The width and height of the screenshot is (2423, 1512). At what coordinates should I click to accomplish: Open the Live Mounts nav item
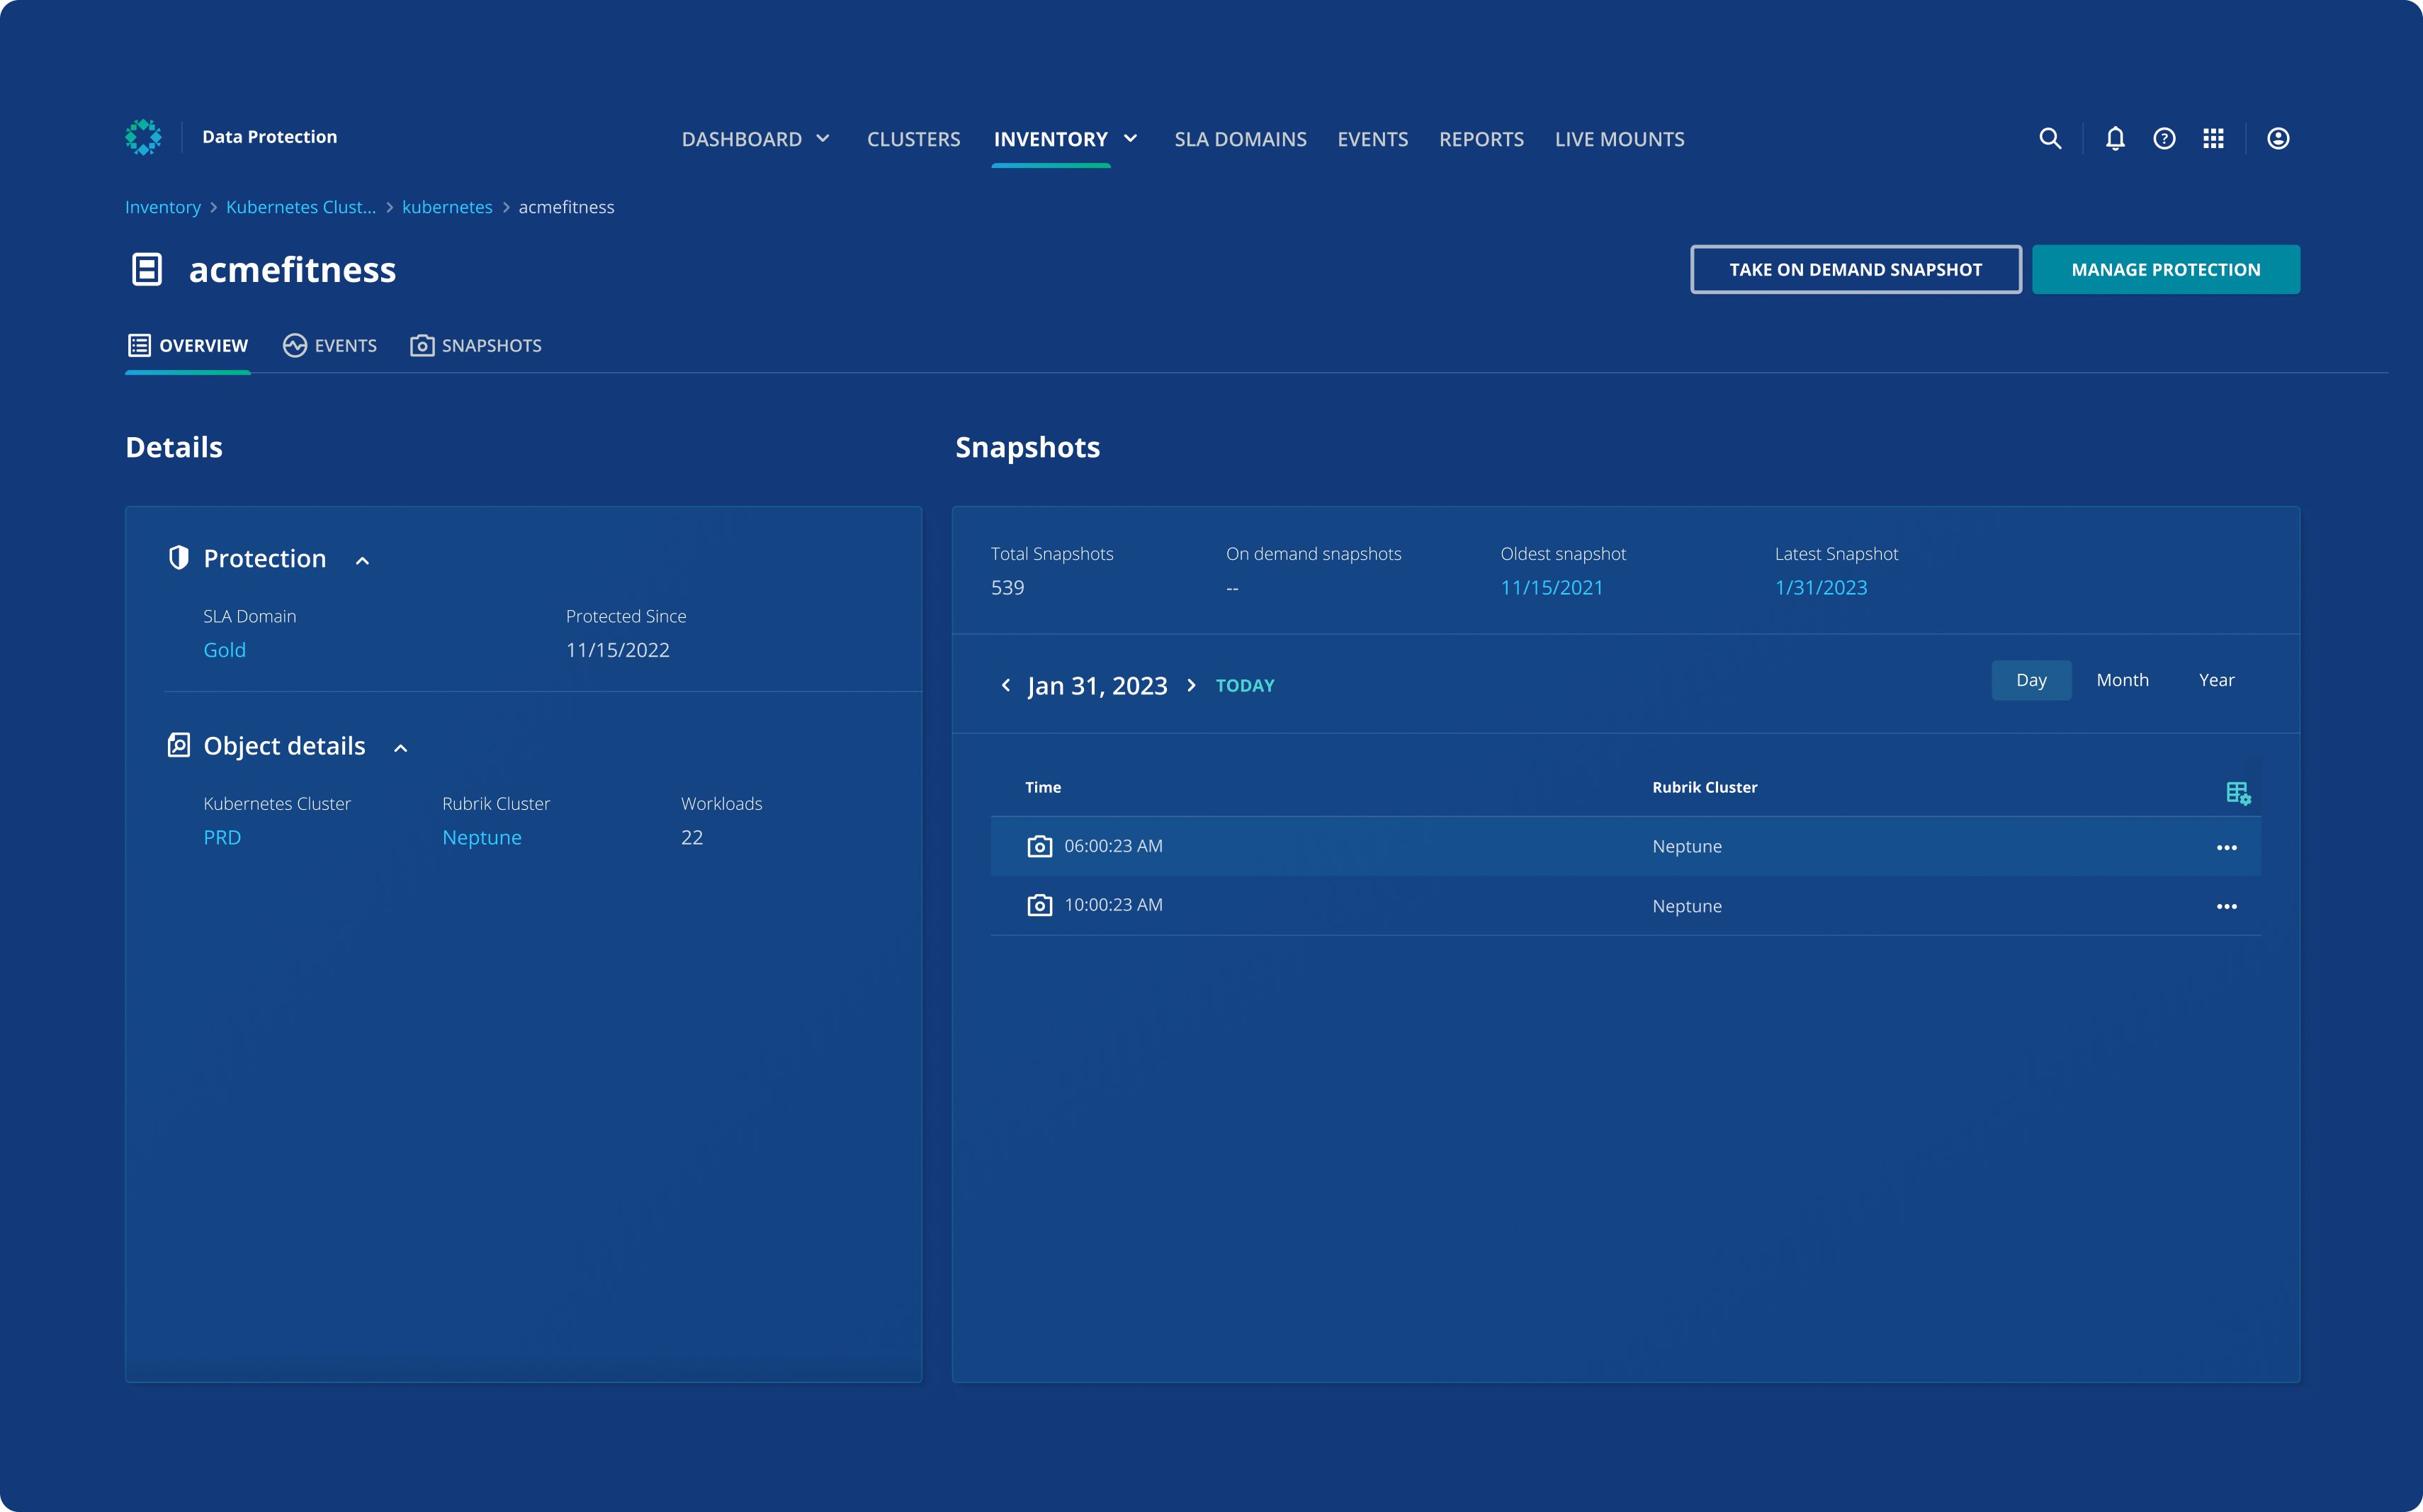tap(1619, 139)
